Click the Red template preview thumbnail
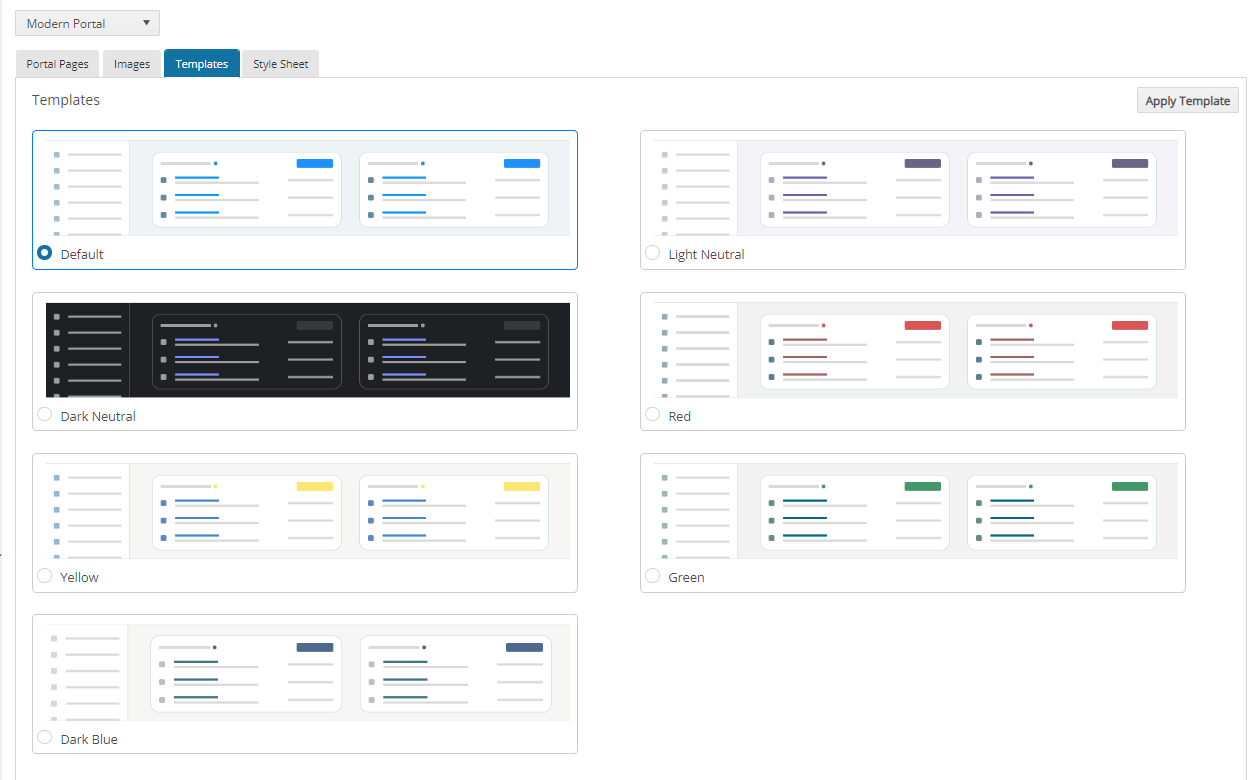 coord(916,350)
